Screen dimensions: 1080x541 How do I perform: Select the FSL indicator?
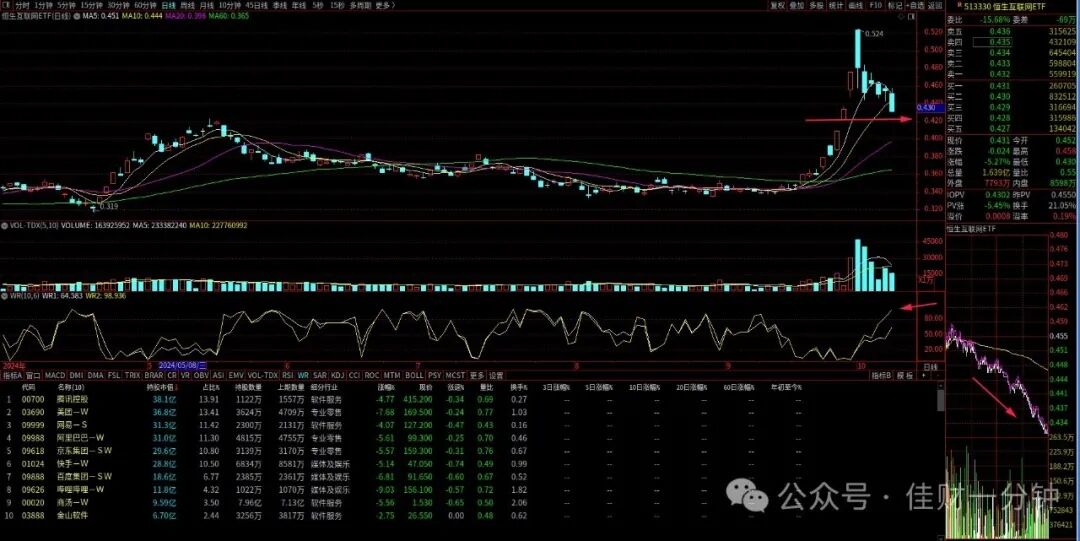tap(114, 376)
